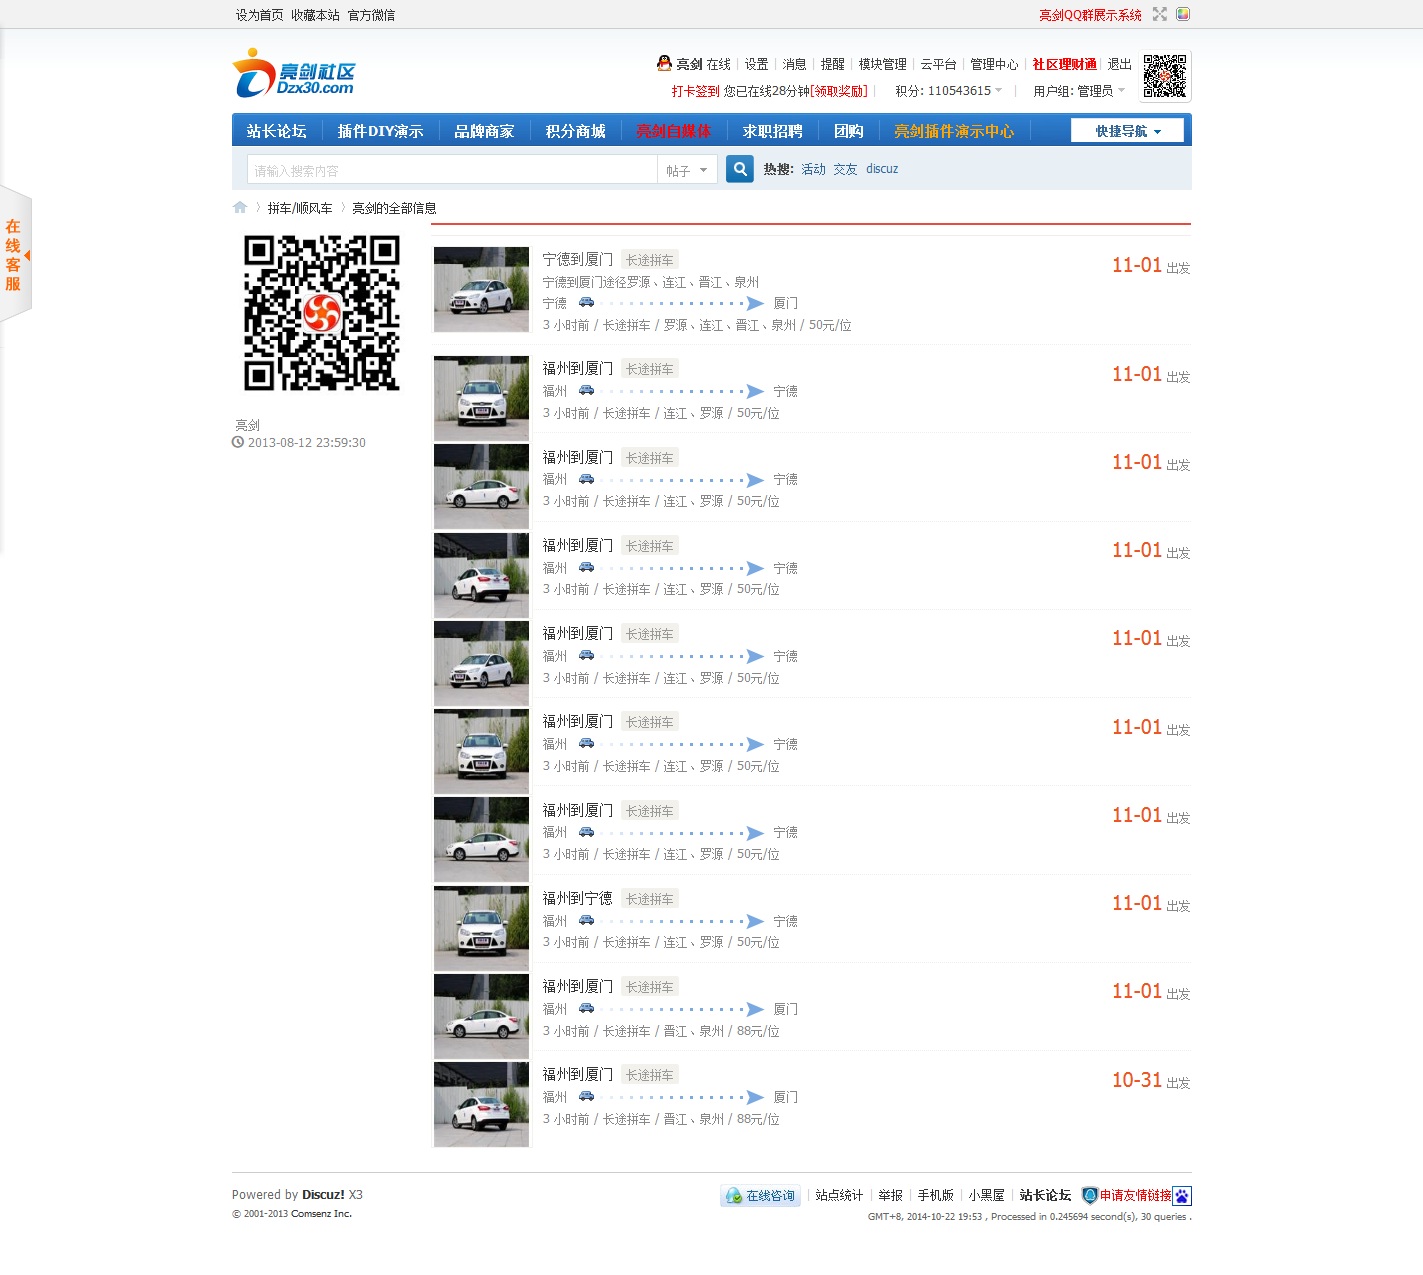Click the discuz hot search link

coord(882,169)
